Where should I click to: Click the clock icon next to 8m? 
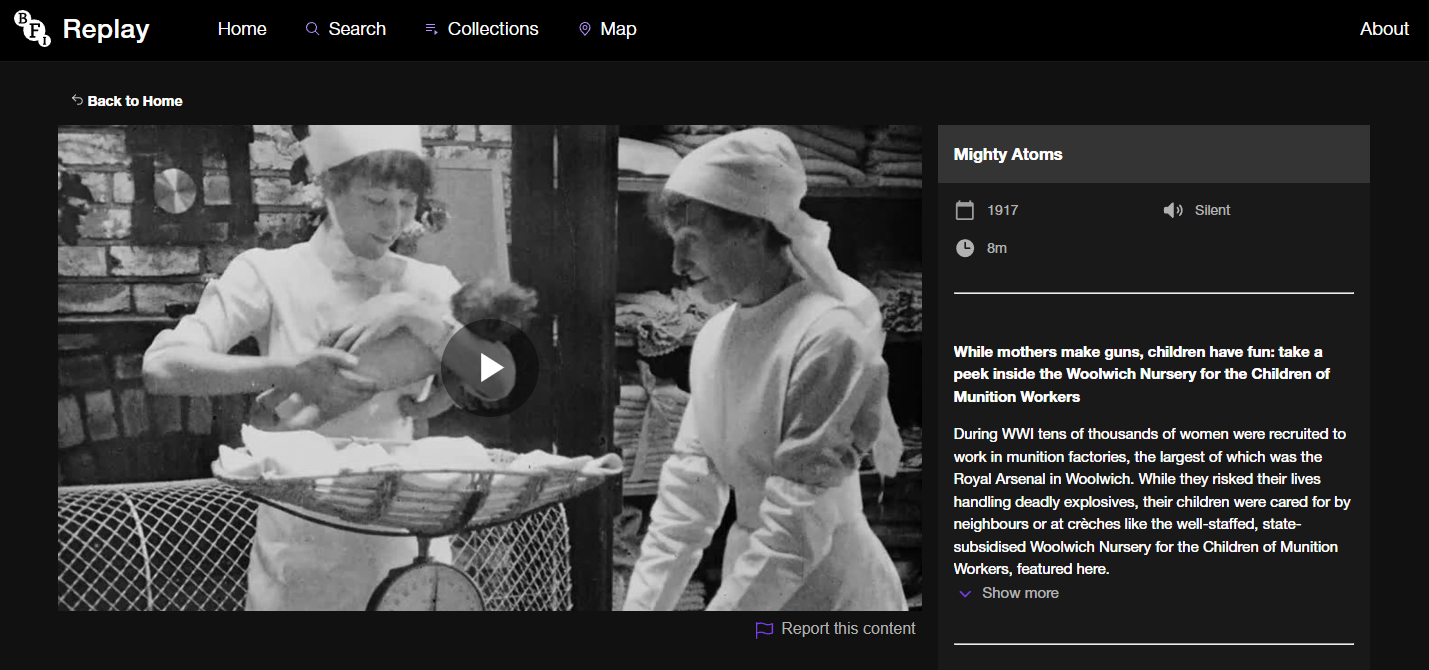point(964,248)
